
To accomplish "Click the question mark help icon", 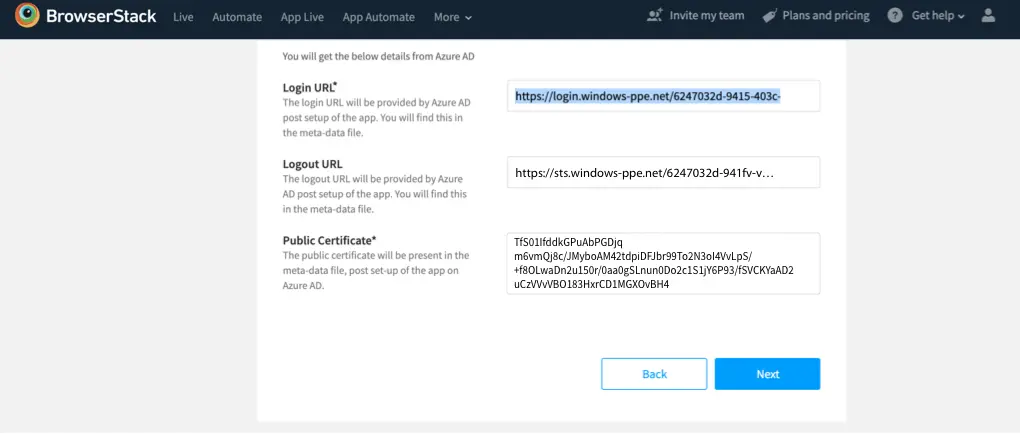I will pos(895,16).
